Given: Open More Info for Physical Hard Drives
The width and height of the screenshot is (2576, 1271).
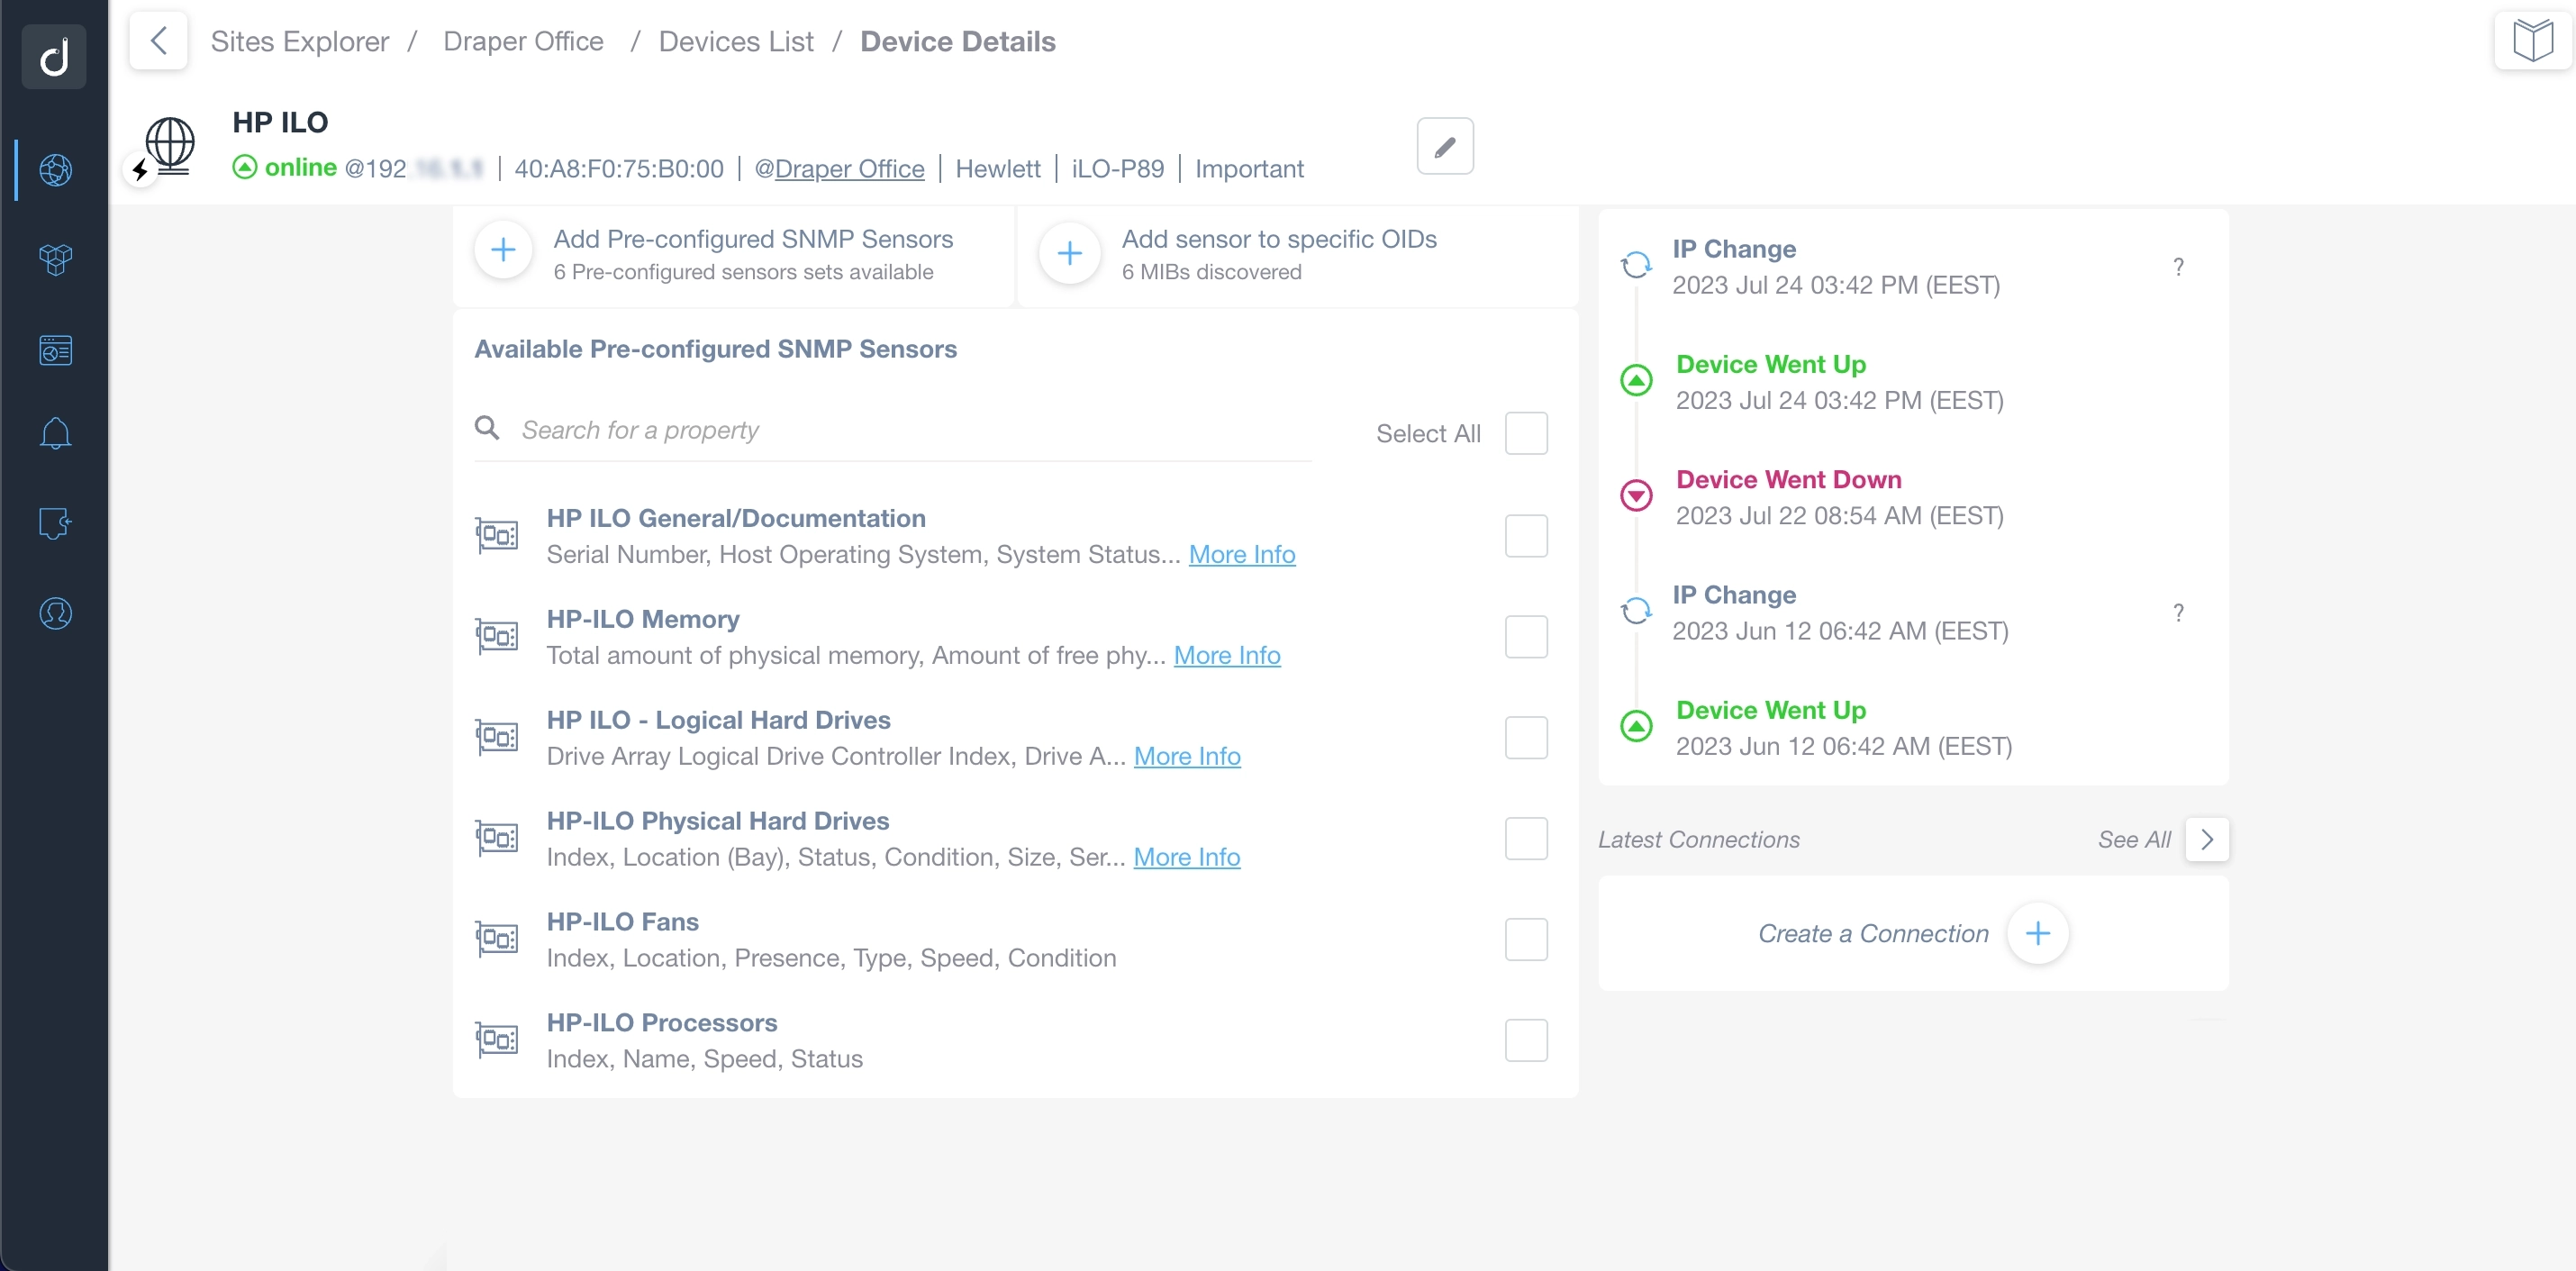Looking at the screenshot, I should pyautogui.click(x=1187, y=857).
